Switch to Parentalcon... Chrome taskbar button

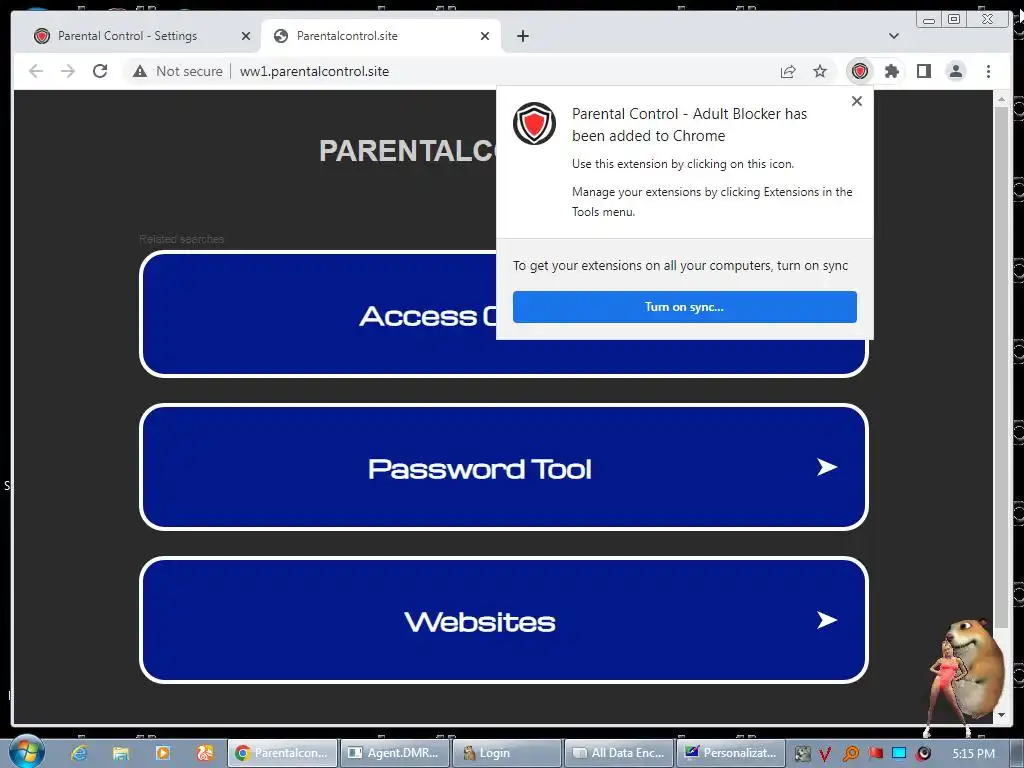point(282,753)
